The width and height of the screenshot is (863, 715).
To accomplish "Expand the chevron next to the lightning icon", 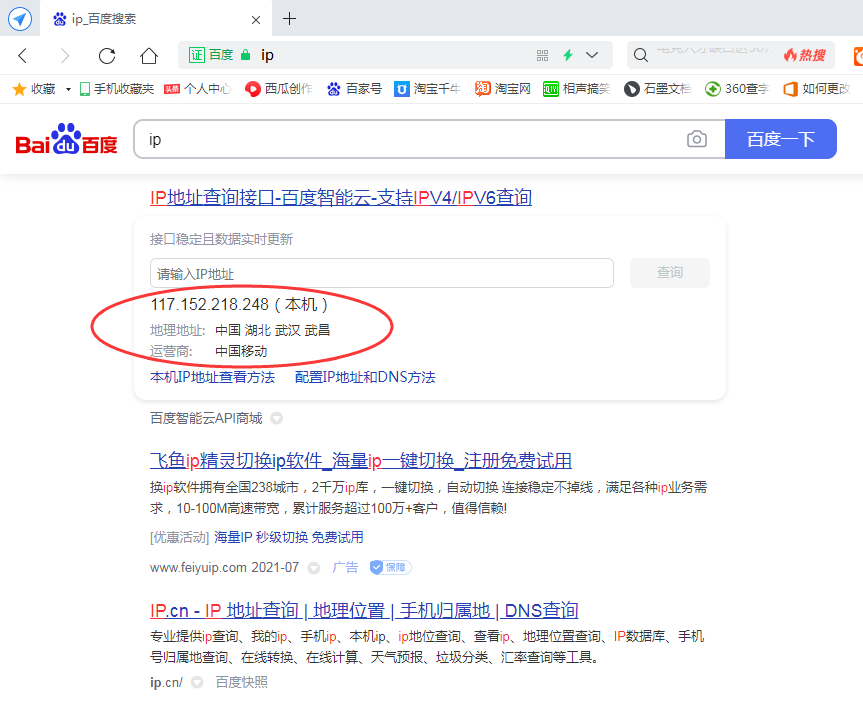I will point(590,55).
